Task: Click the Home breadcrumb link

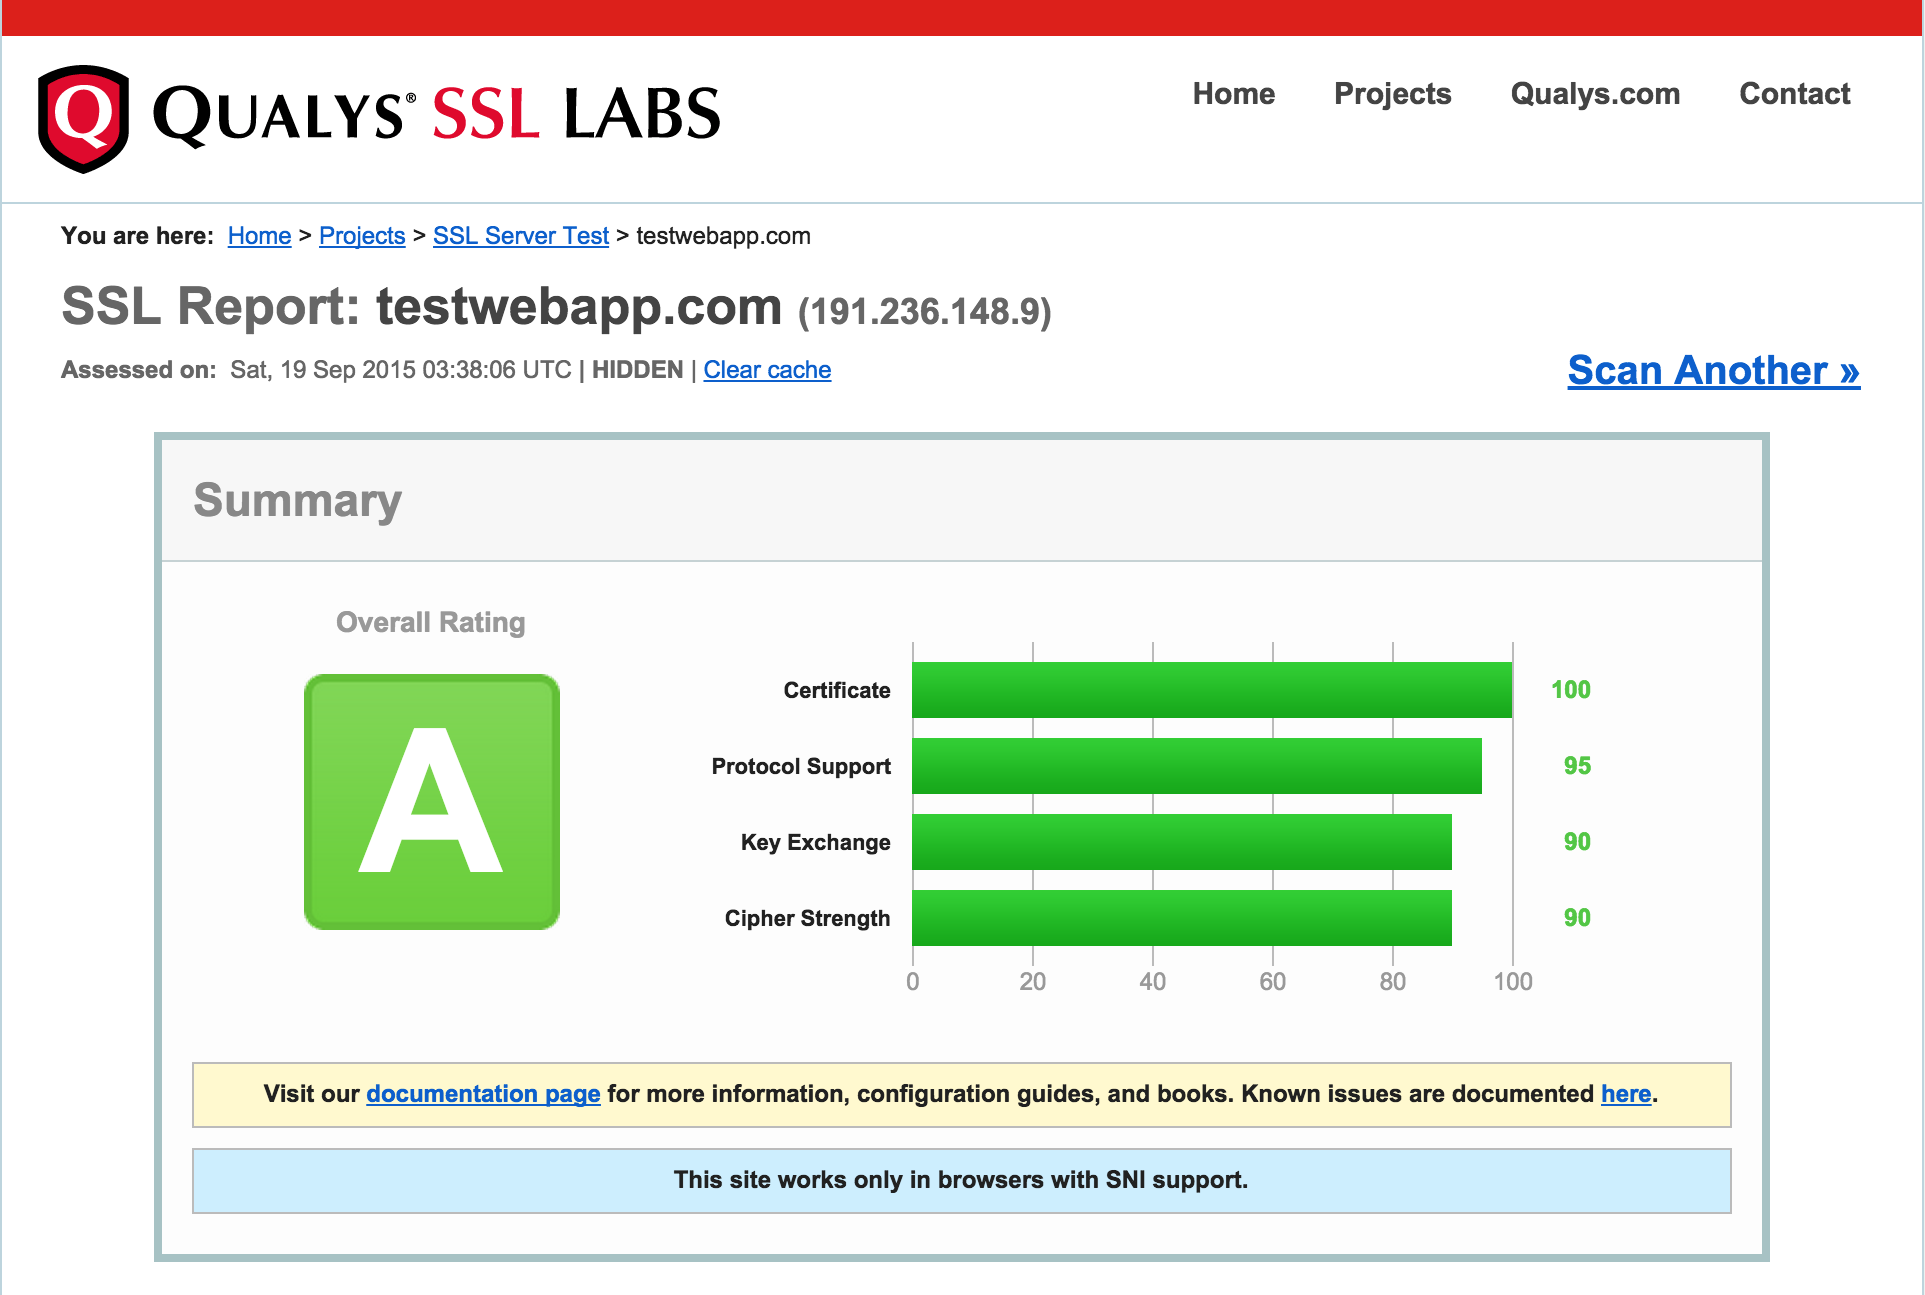Action: [259, 236]
